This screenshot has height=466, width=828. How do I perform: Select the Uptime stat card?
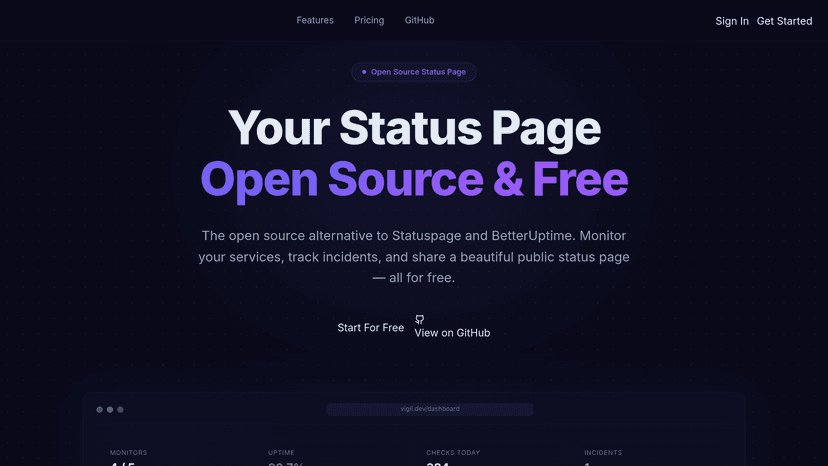point(333,455)
